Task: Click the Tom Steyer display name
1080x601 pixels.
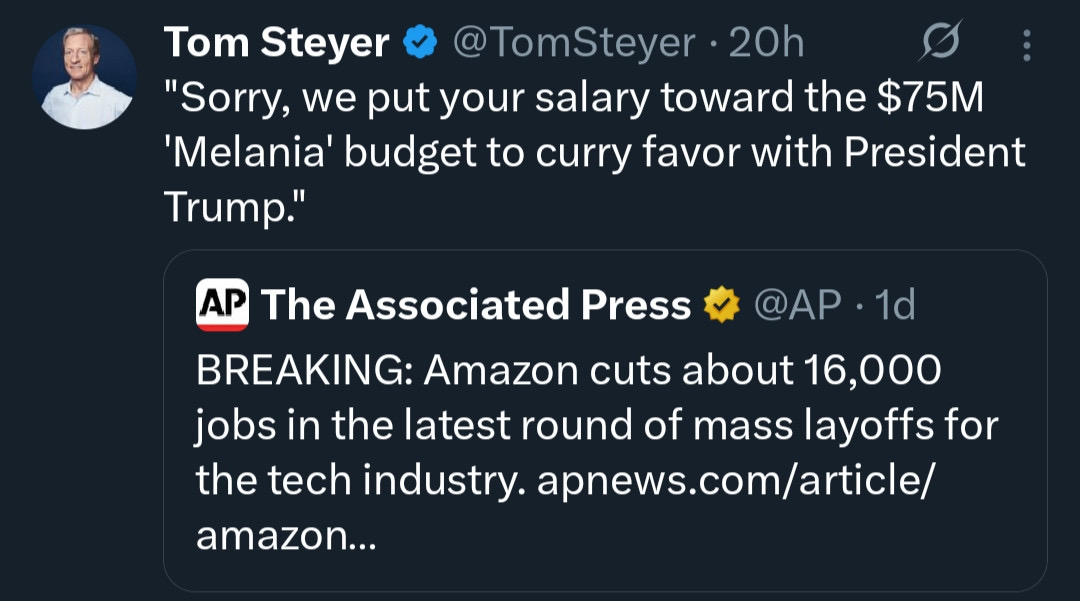Action: coord(276,42)
